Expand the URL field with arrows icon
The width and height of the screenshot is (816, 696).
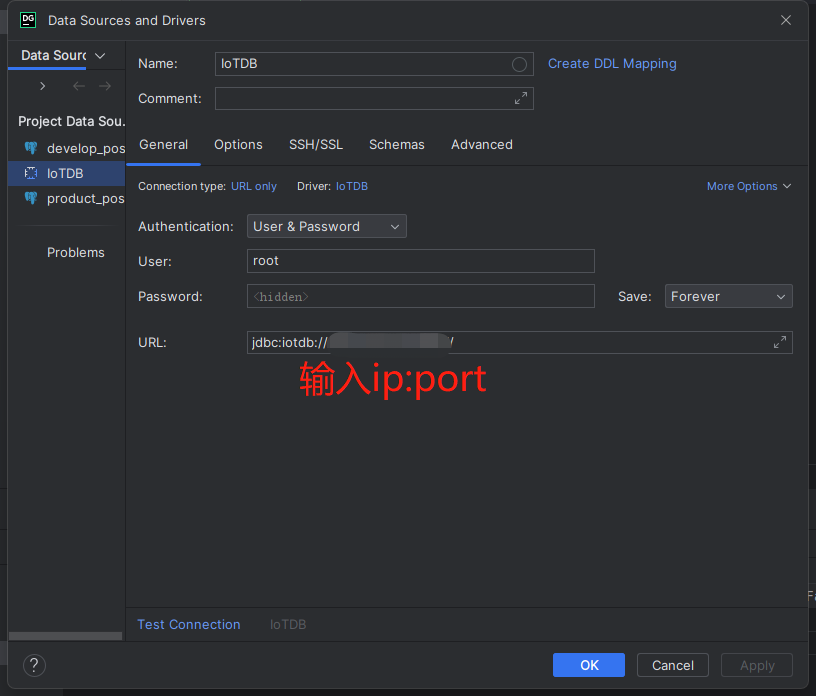780,343
